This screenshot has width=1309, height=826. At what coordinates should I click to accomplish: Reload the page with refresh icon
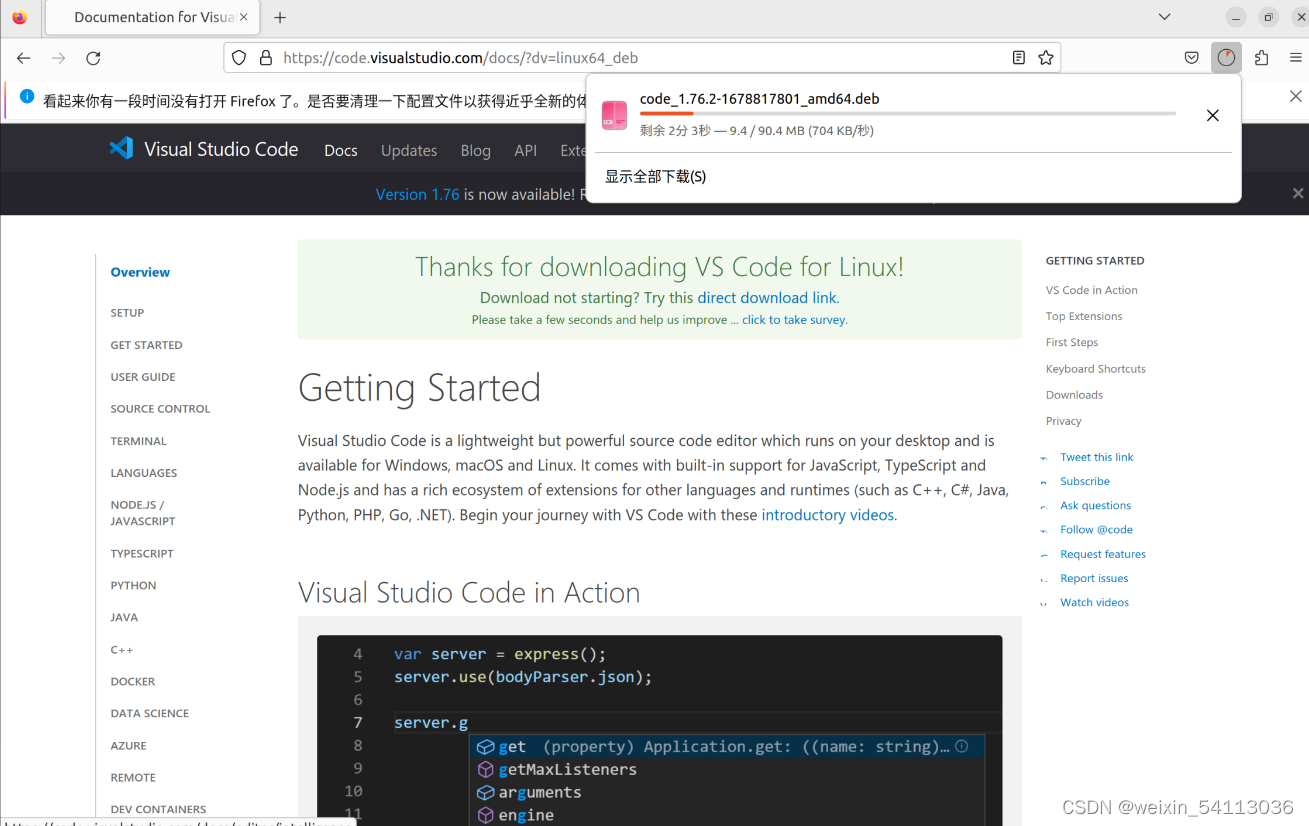pos(93,58)
